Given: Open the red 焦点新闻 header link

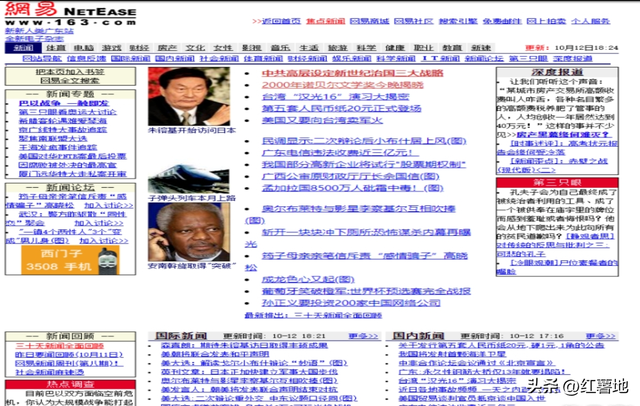Looking at the screenshot, I should (x=326, y=21).
